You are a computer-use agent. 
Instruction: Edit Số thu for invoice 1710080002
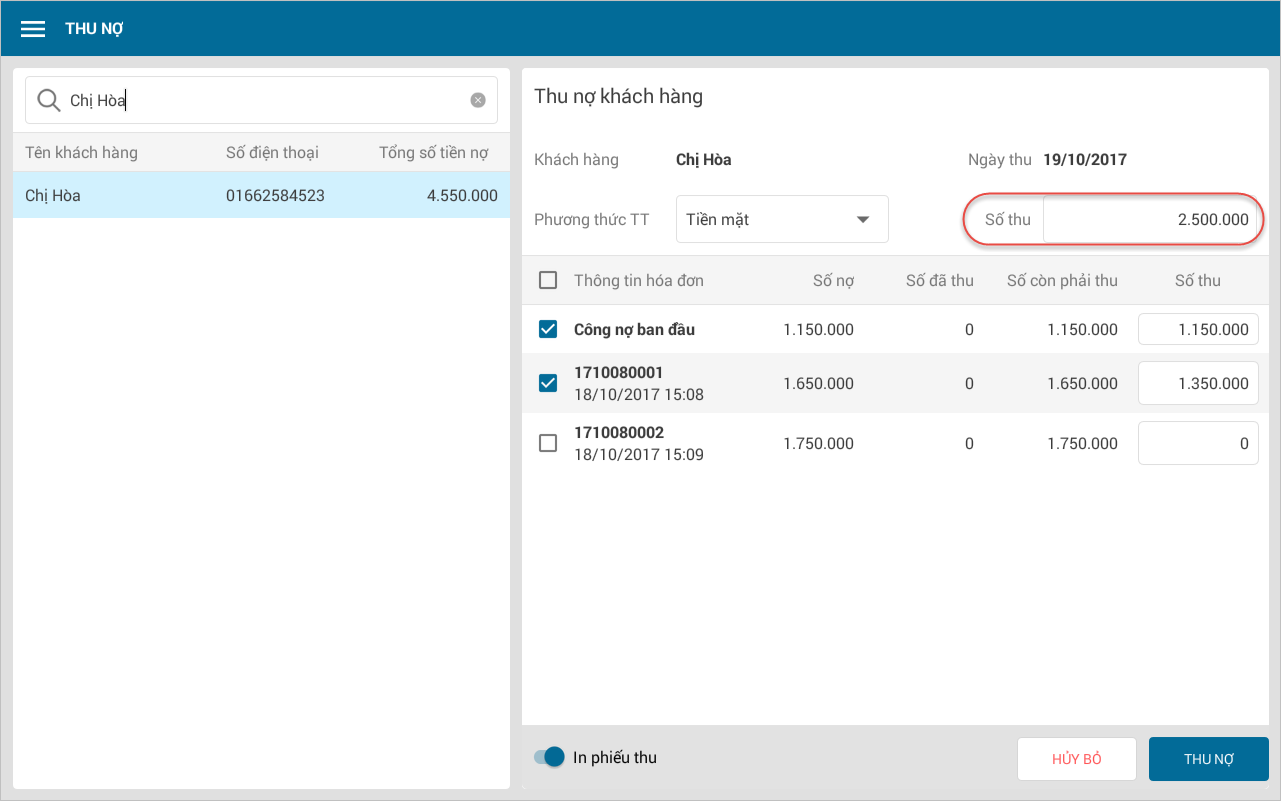tap(1197, 443)
